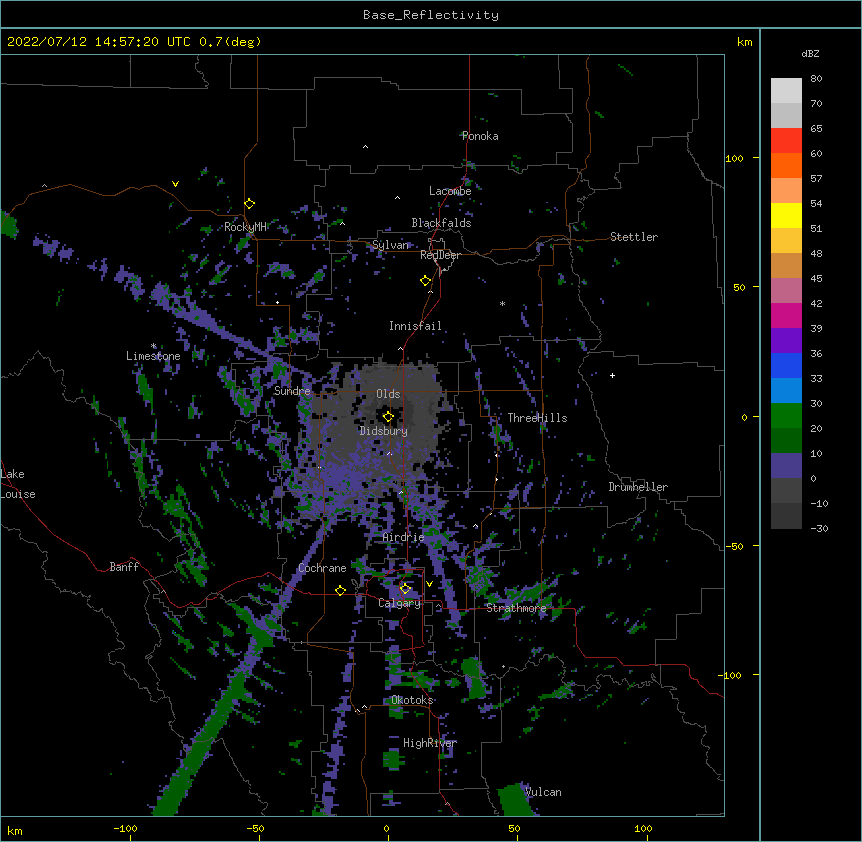862x842 pixels.
Task: Click the 100 tick on the vertical axis
Action: (x=734, y=158)
